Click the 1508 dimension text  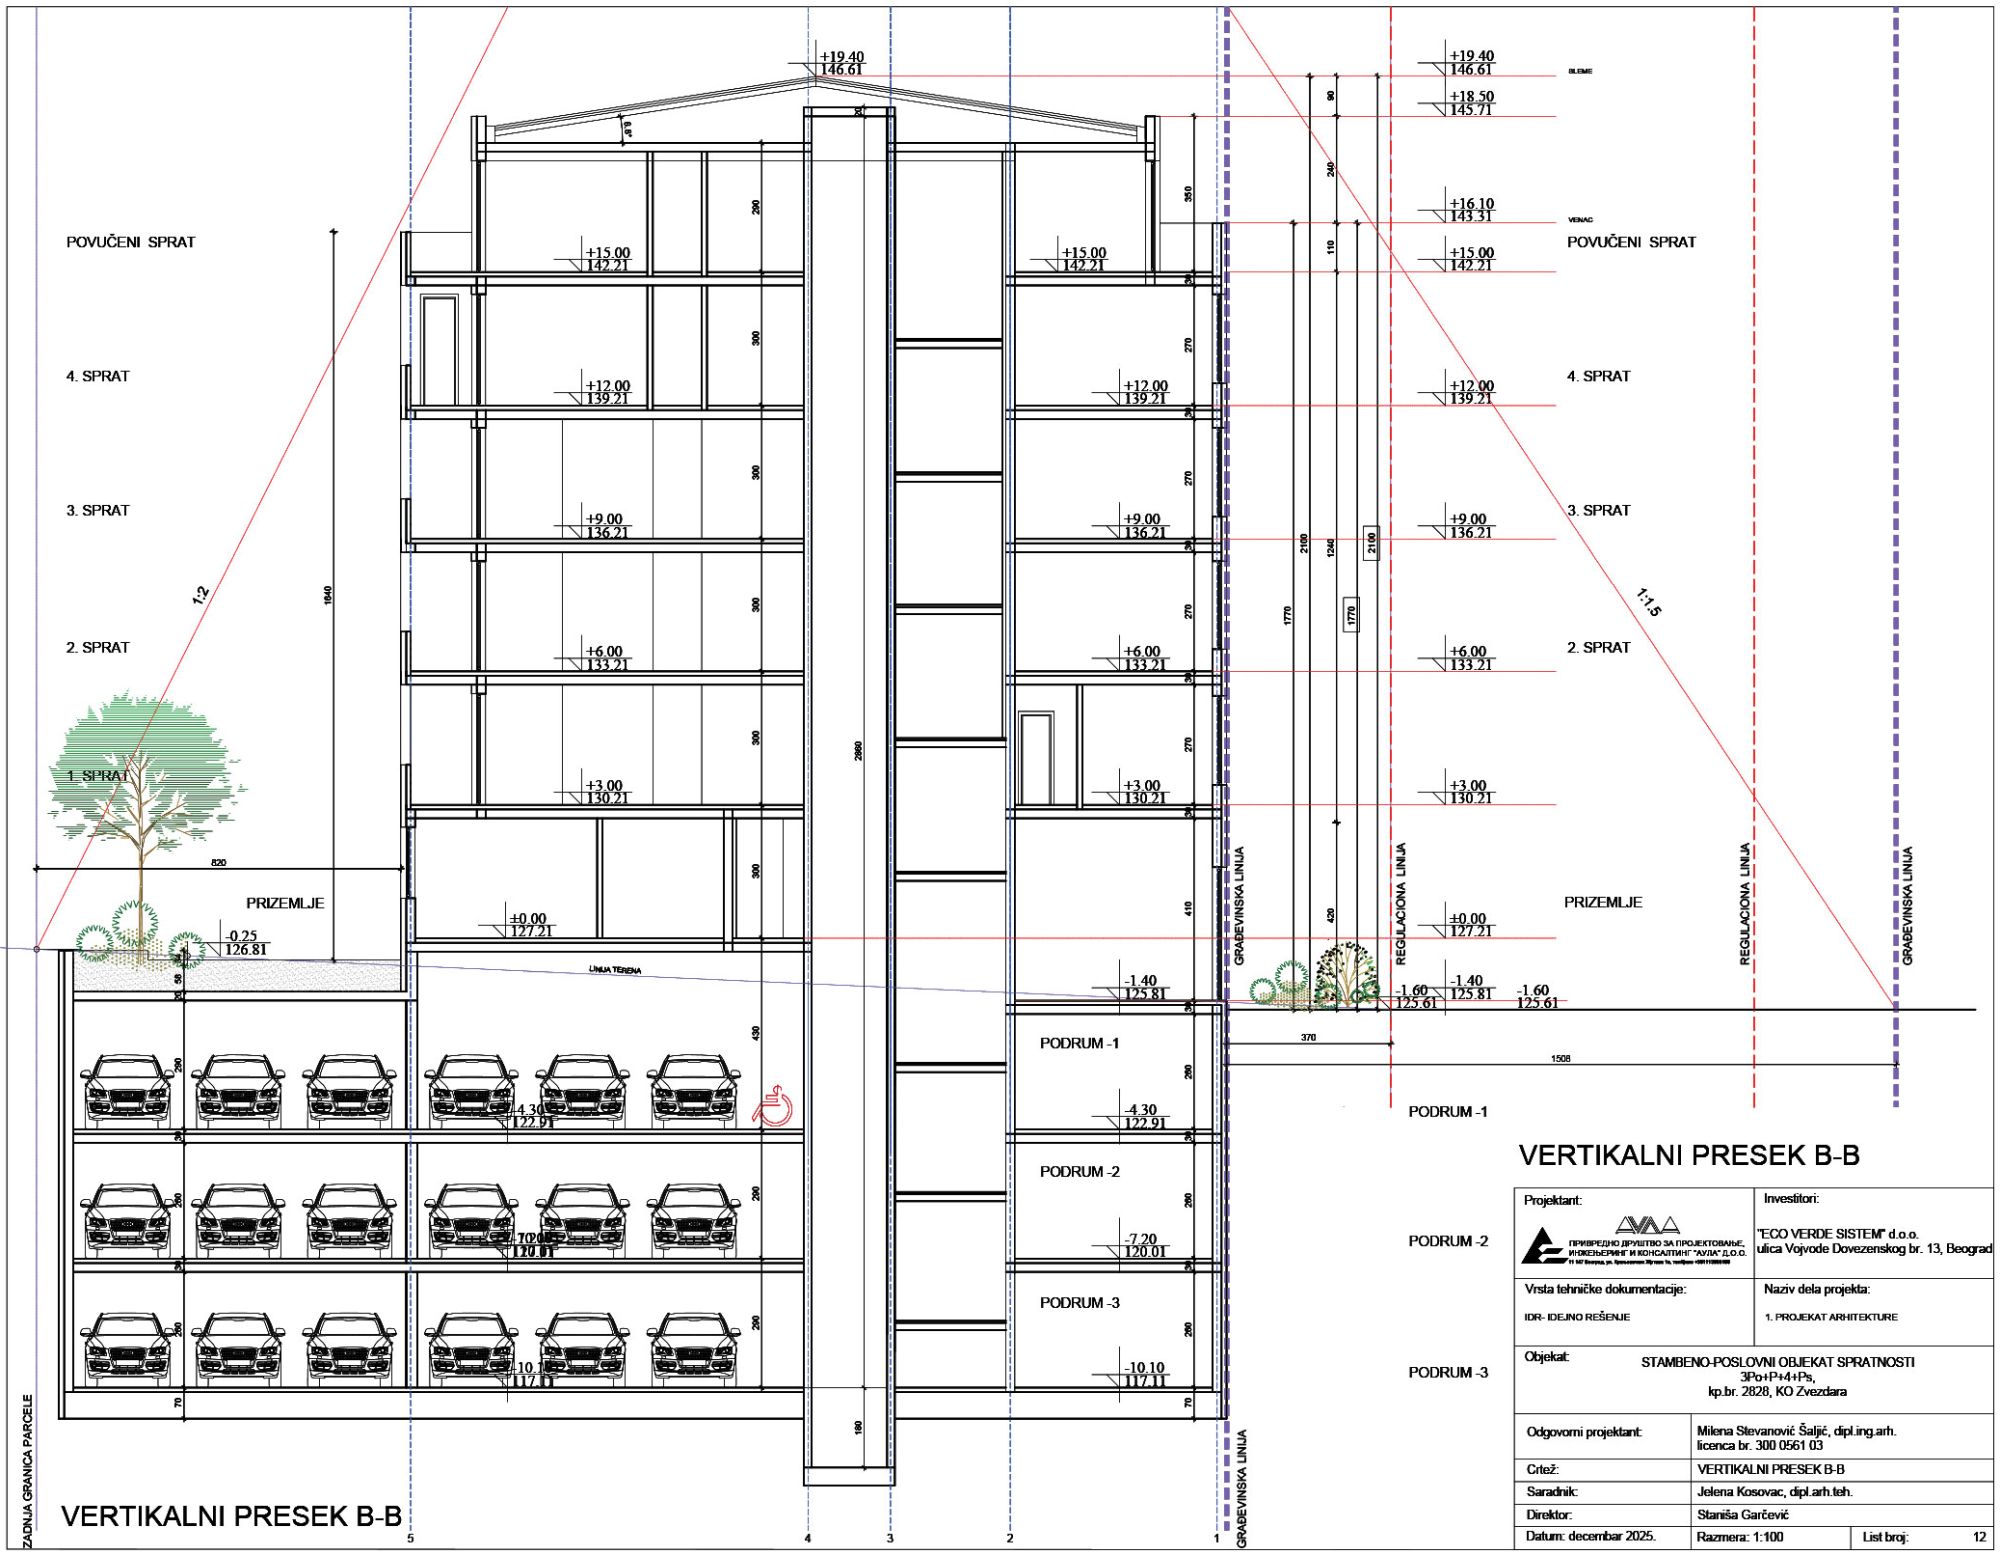click(x=1560, y=1058)
